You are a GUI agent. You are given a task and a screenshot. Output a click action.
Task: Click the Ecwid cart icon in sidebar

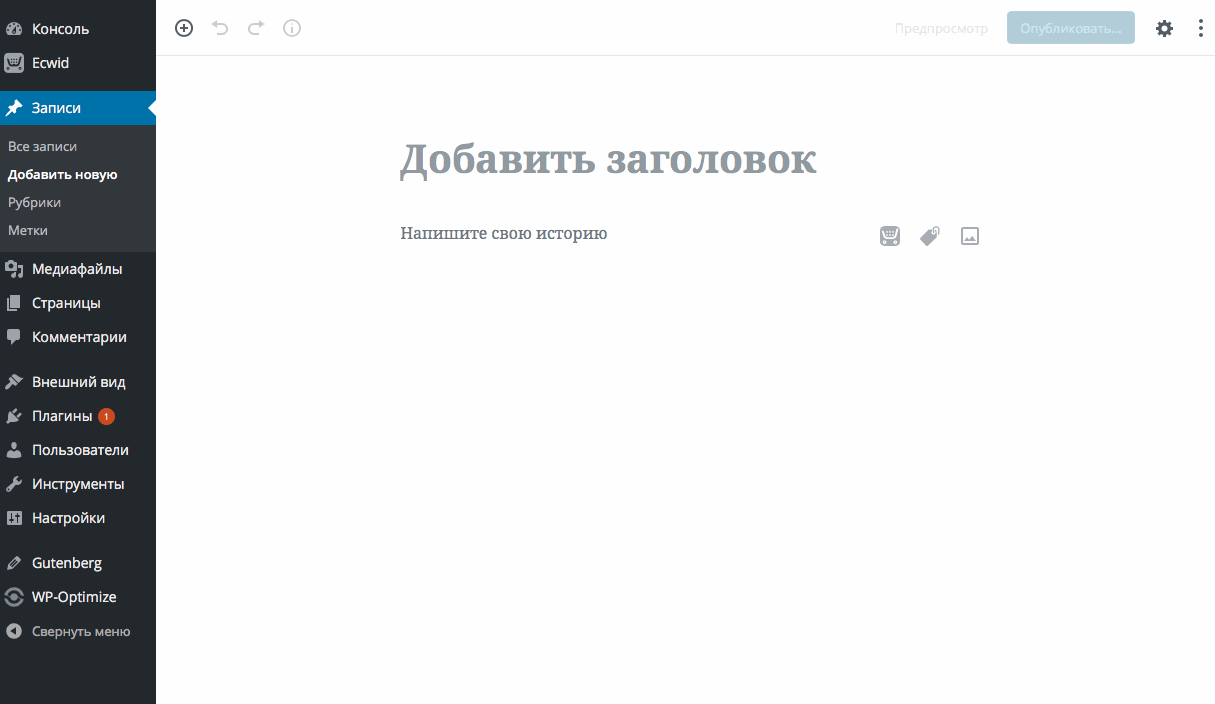point(14,63)
